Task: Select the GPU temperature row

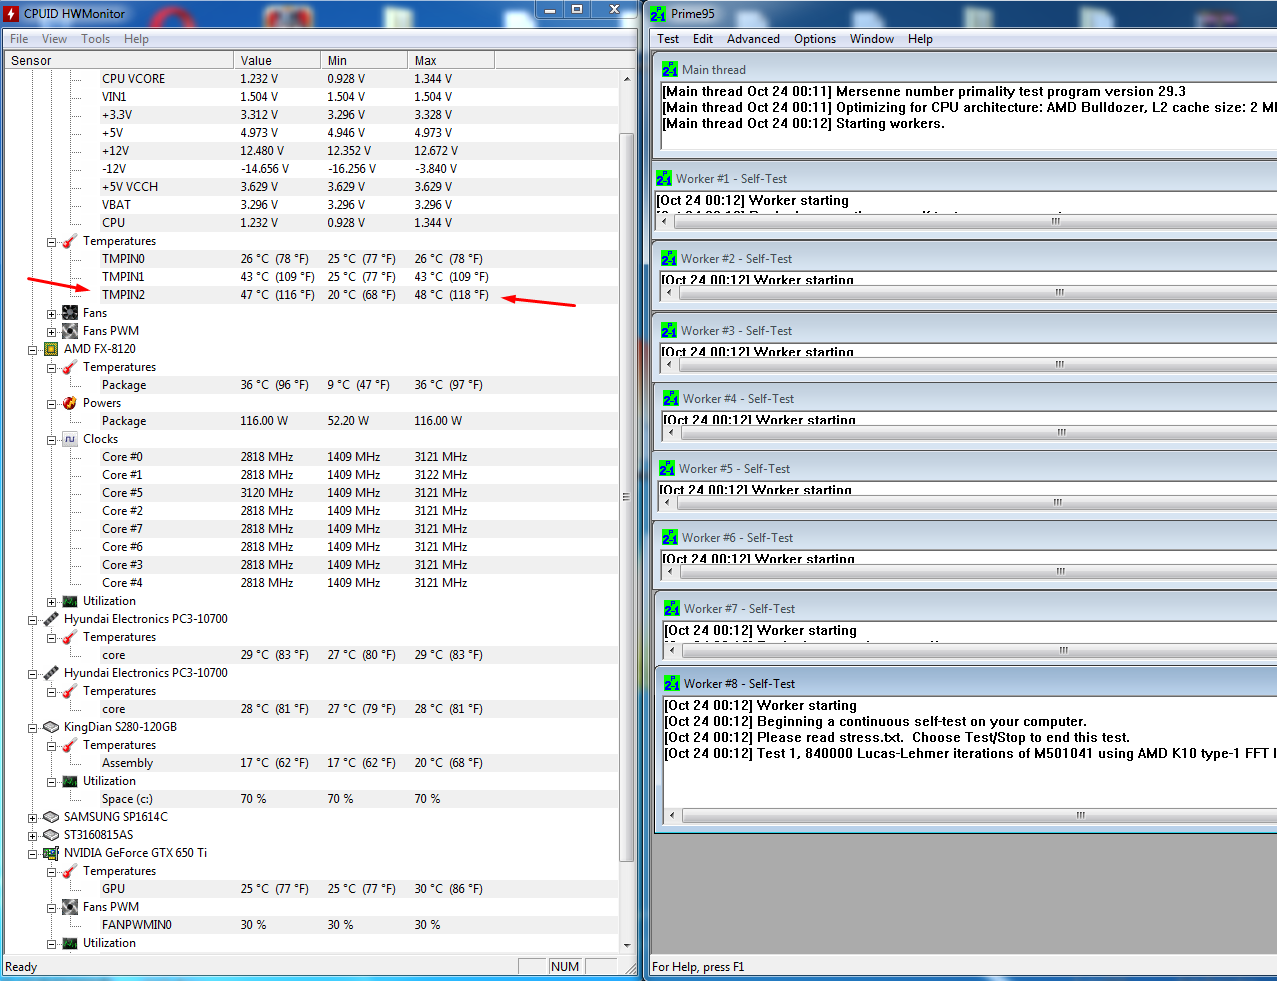Action: pyautogui.click(x=311, y=889)
